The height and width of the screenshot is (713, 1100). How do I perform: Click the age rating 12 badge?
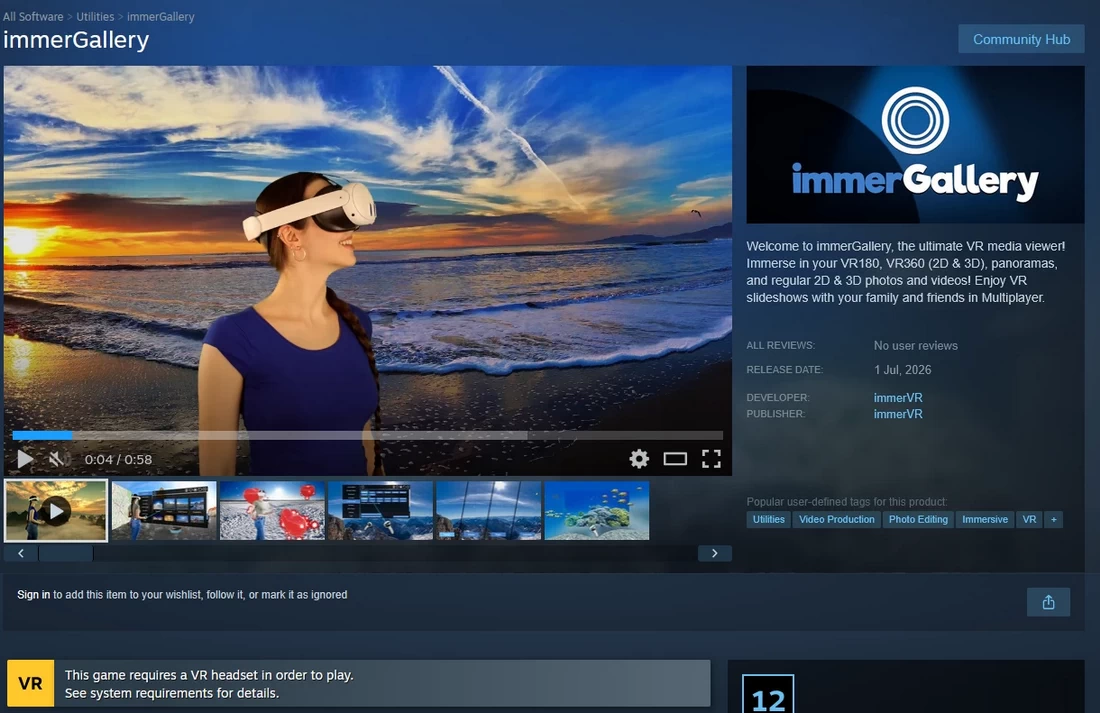tap(768, 695)
